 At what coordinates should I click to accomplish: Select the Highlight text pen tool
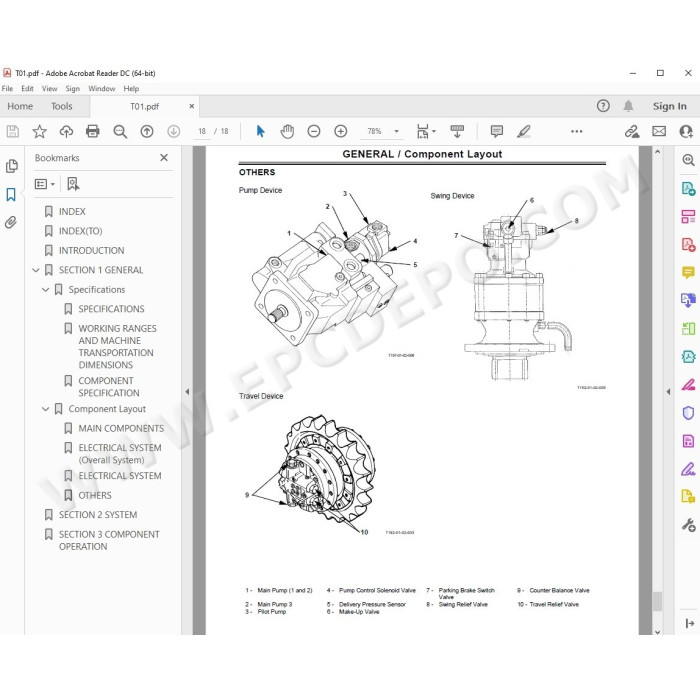524,131
